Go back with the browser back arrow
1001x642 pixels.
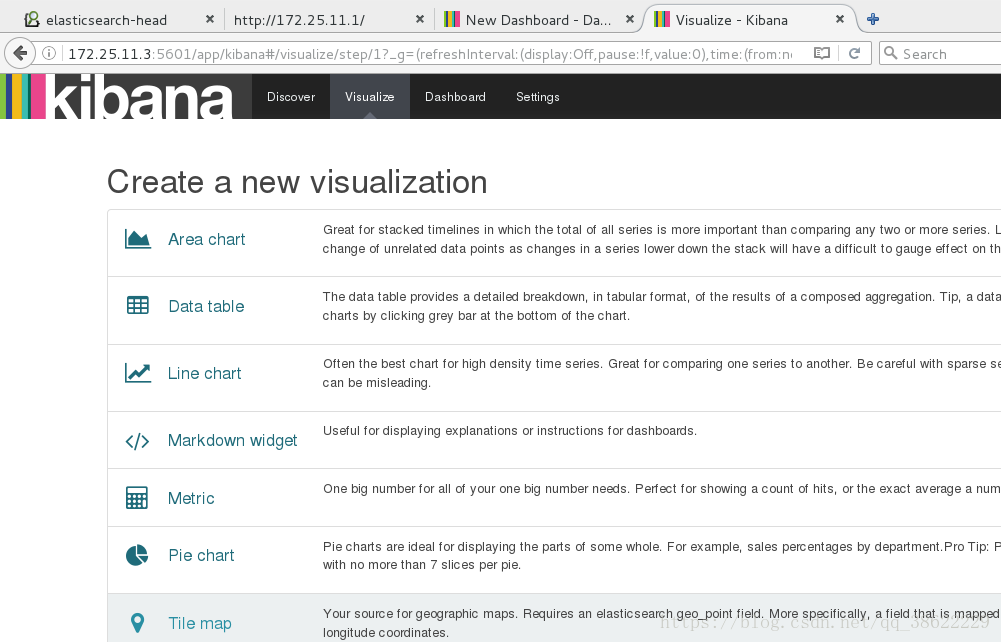(x=20, y=53)
